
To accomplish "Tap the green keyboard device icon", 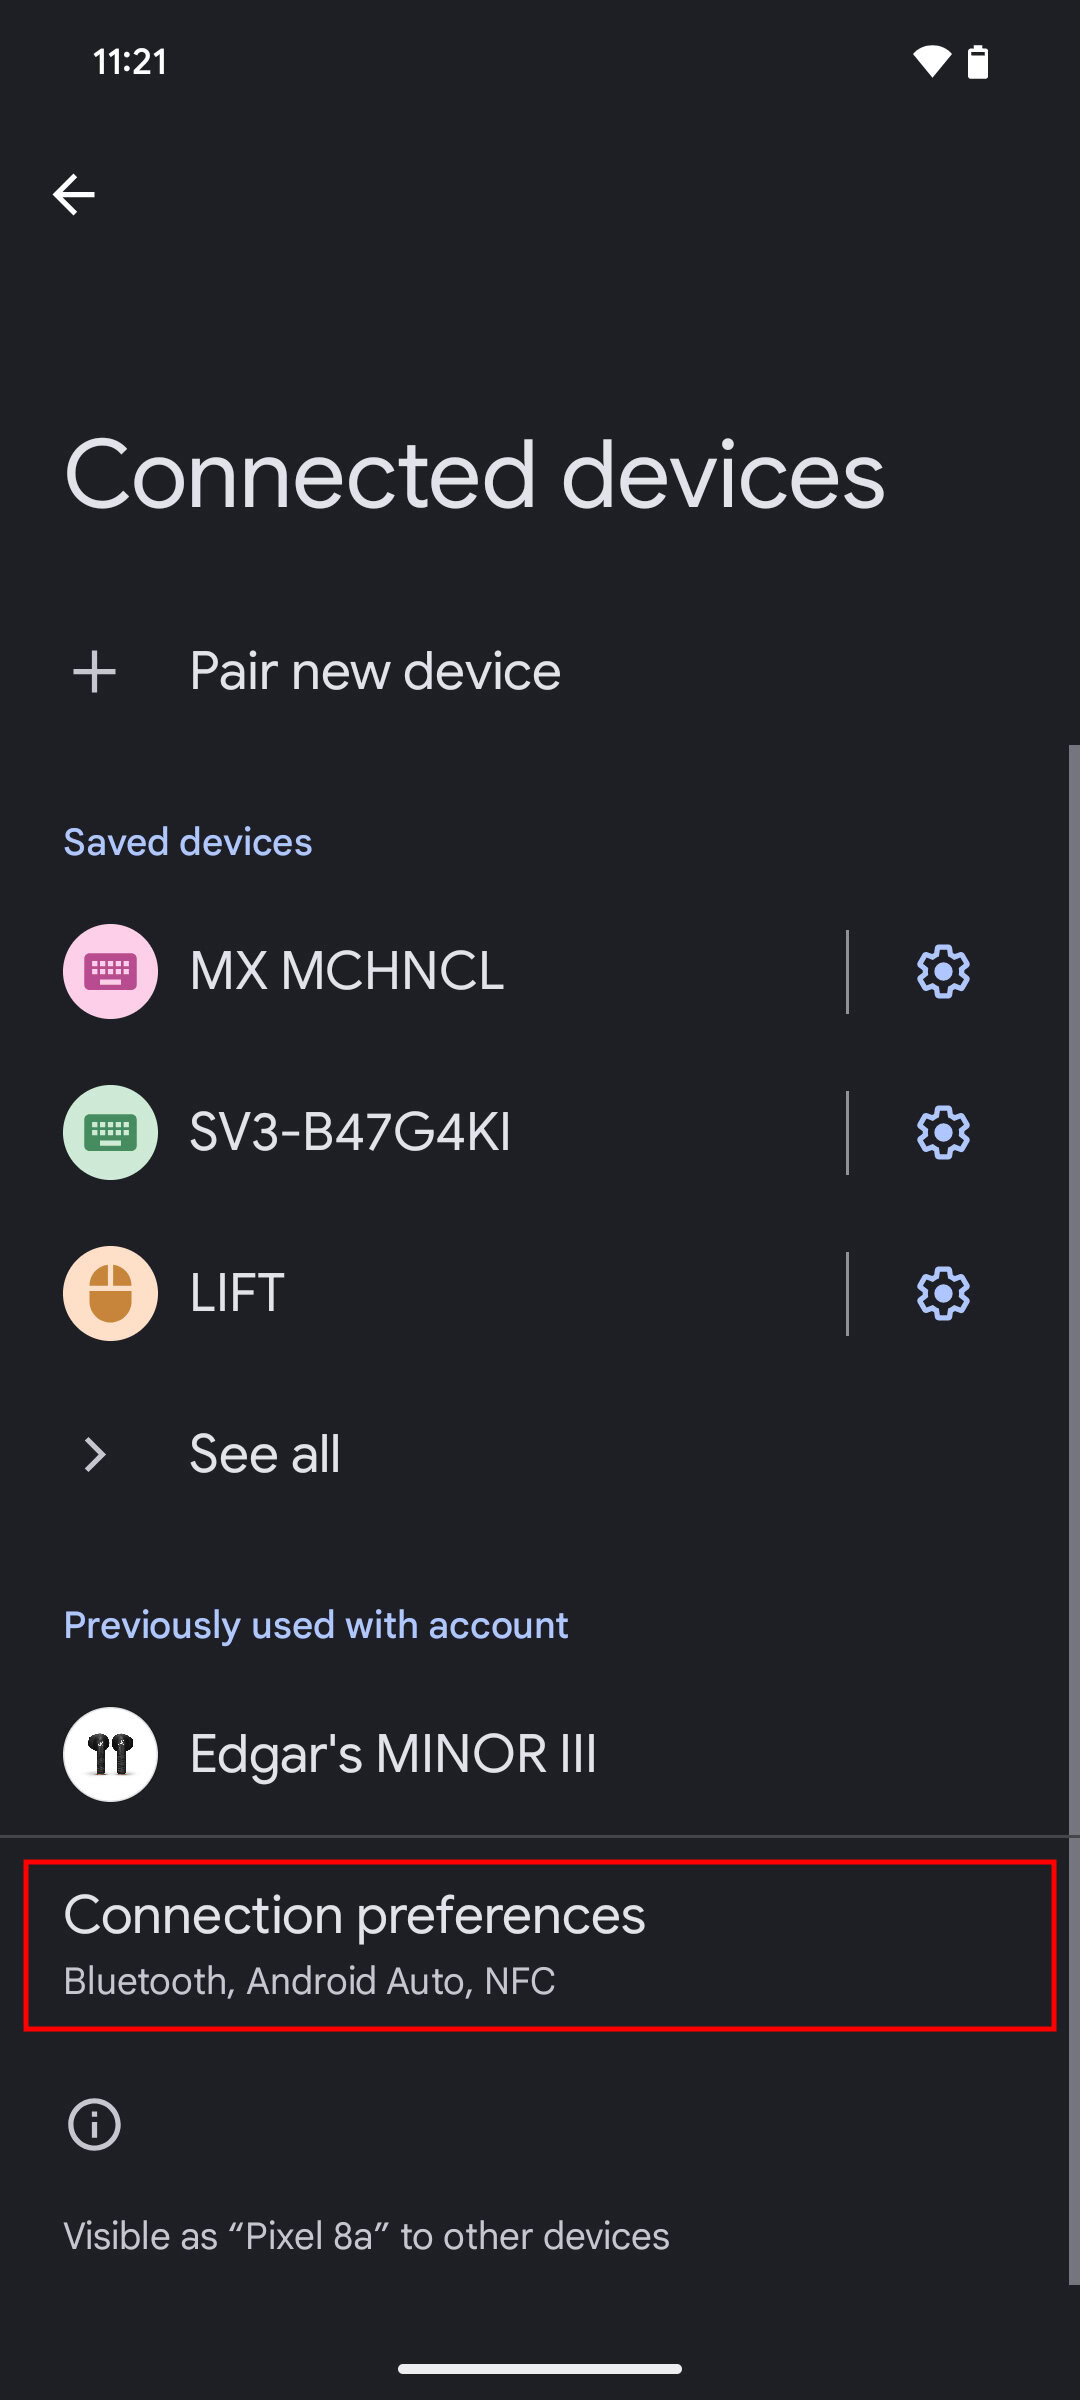I will (110, 1133).
